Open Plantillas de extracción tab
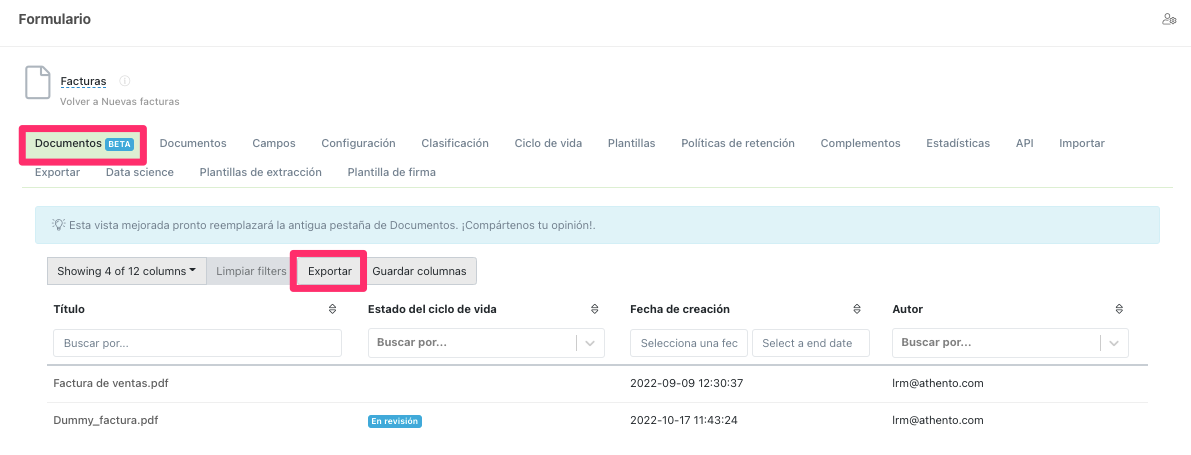Viewport: 1191px width, 455px height. coord(261,172)
